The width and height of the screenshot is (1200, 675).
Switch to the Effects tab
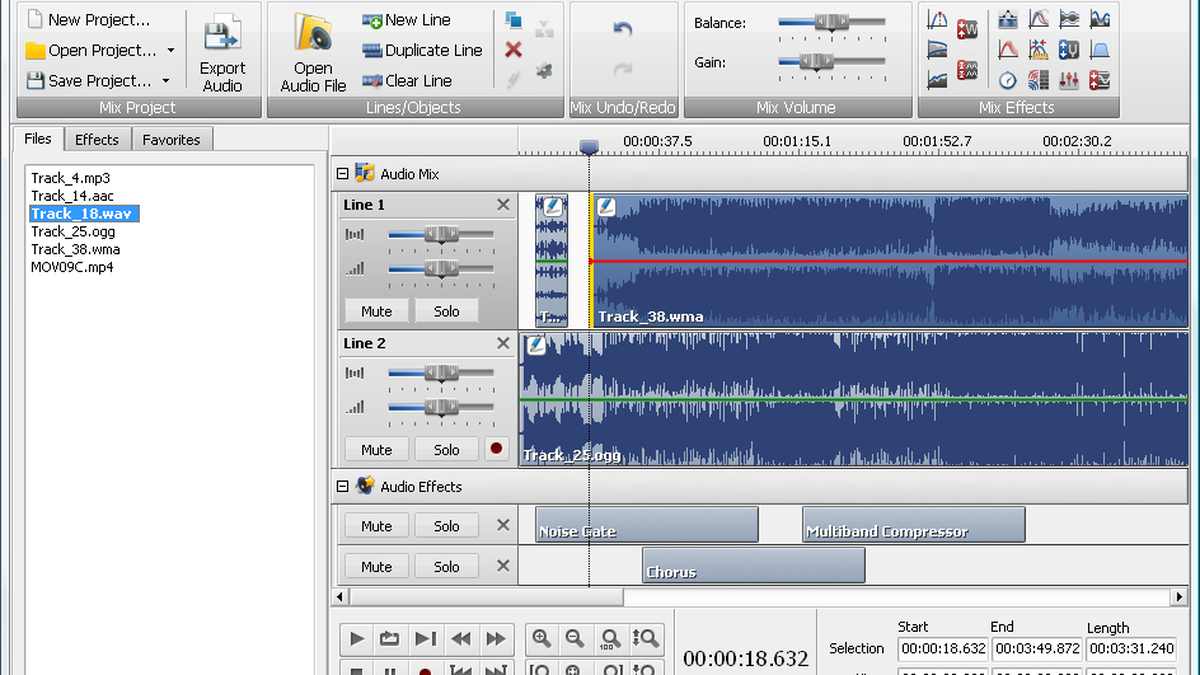click(x=97, y=139)
